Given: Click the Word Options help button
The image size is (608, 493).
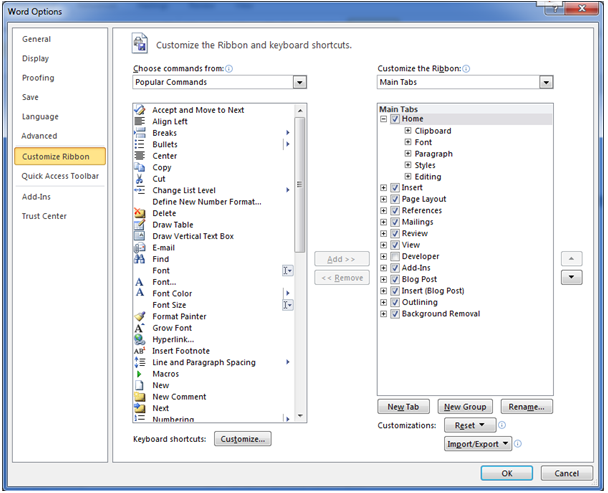Looking at the screenshot, I should (555, 9).
